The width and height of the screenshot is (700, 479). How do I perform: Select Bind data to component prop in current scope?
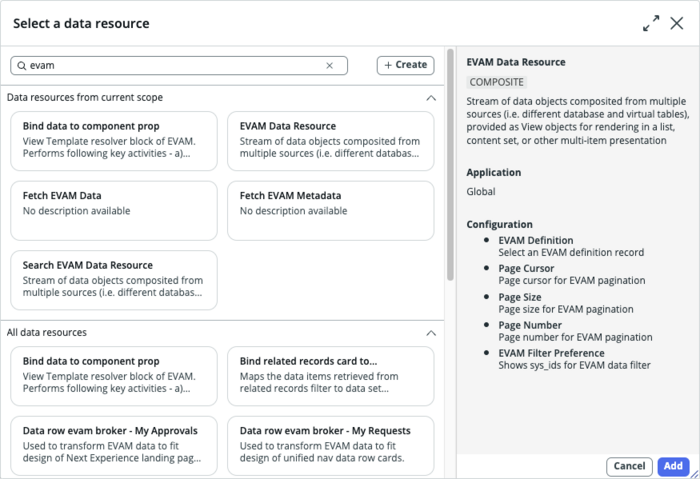(114, 141)
